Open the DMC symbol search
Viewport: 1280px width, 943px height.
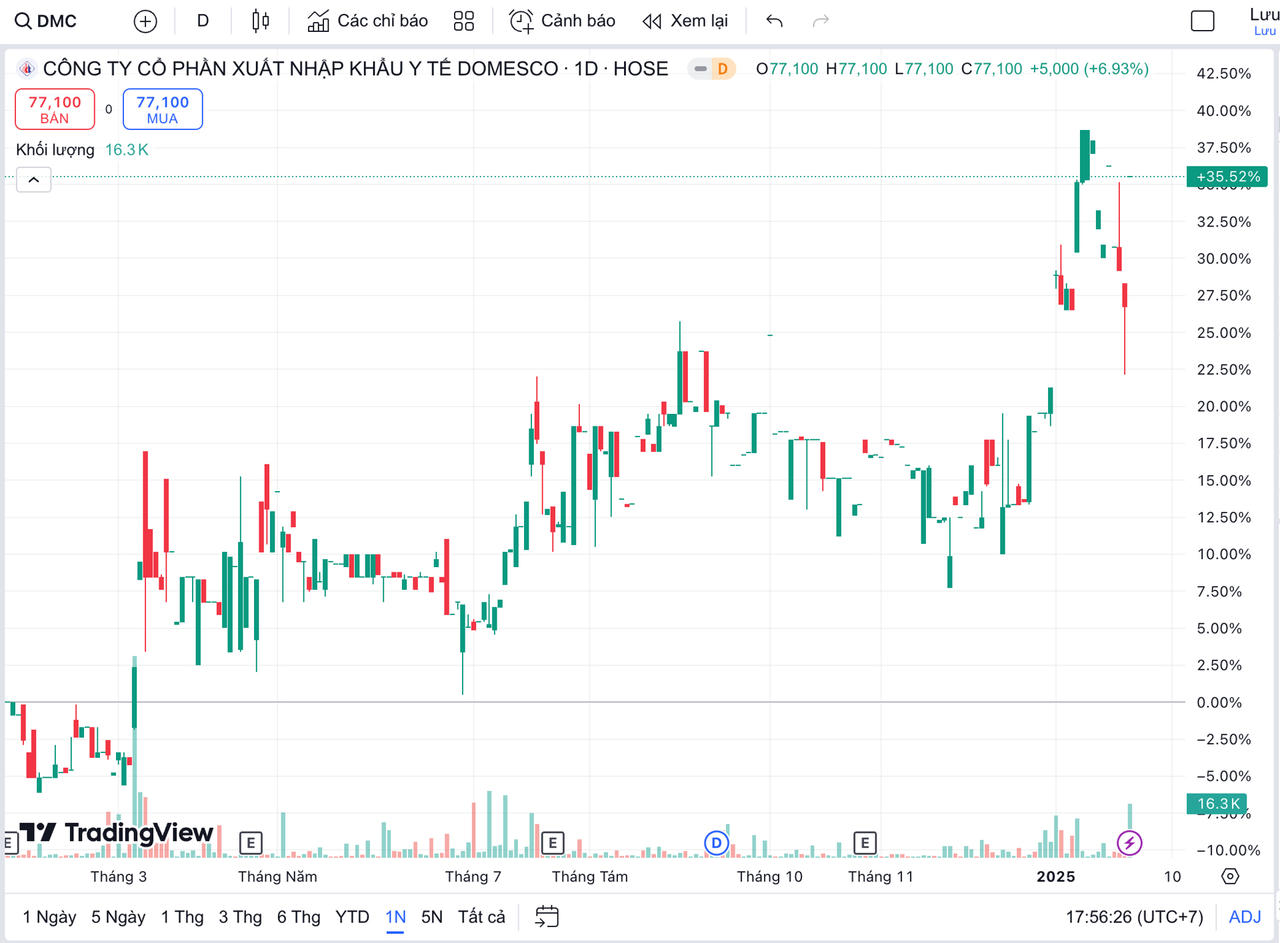[x=47, y=21]
